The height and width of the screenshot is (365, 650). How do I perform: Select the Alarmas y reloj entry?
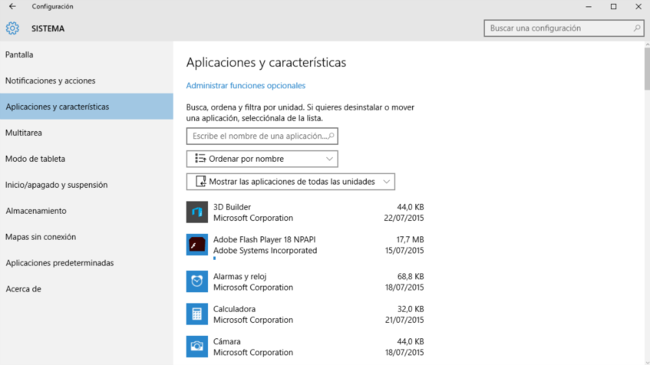pos(240,276)
